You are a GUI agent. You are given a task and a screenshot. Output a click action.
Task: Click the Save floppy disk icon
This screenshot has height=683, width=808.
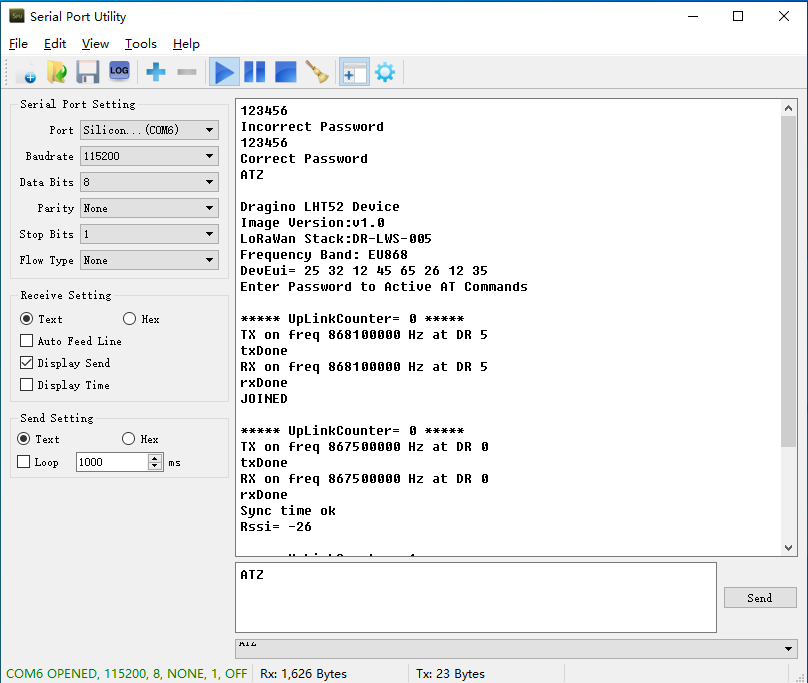pos(88,72)
